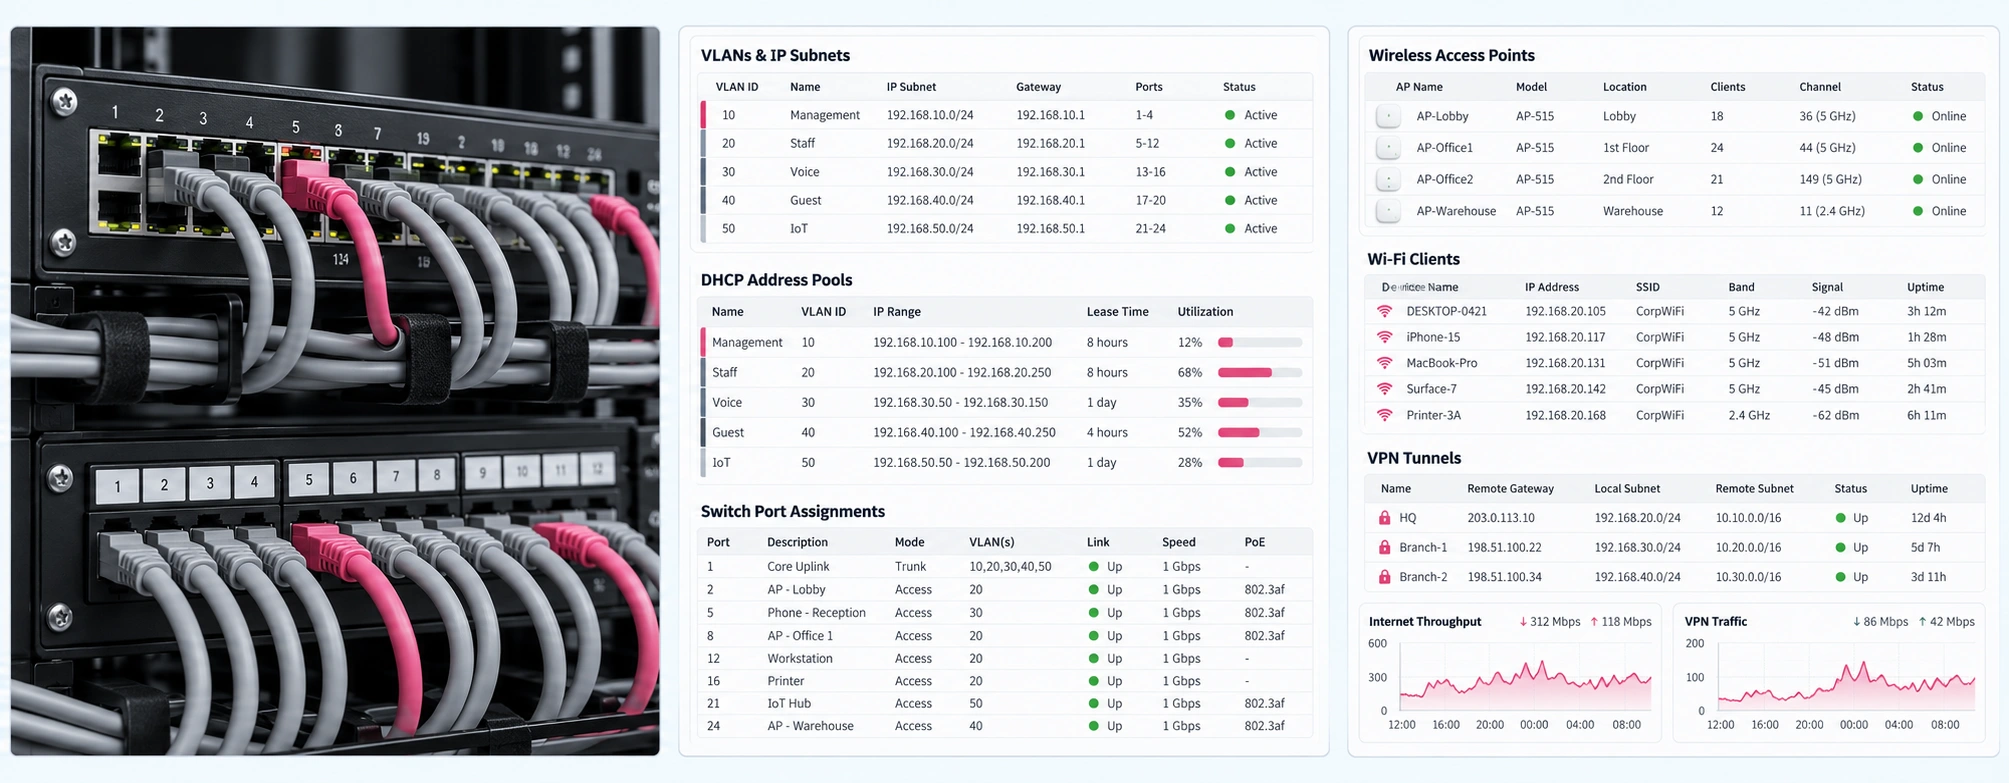Click the Wi-Fi icon beside Printer-3A

point(1384,415)
